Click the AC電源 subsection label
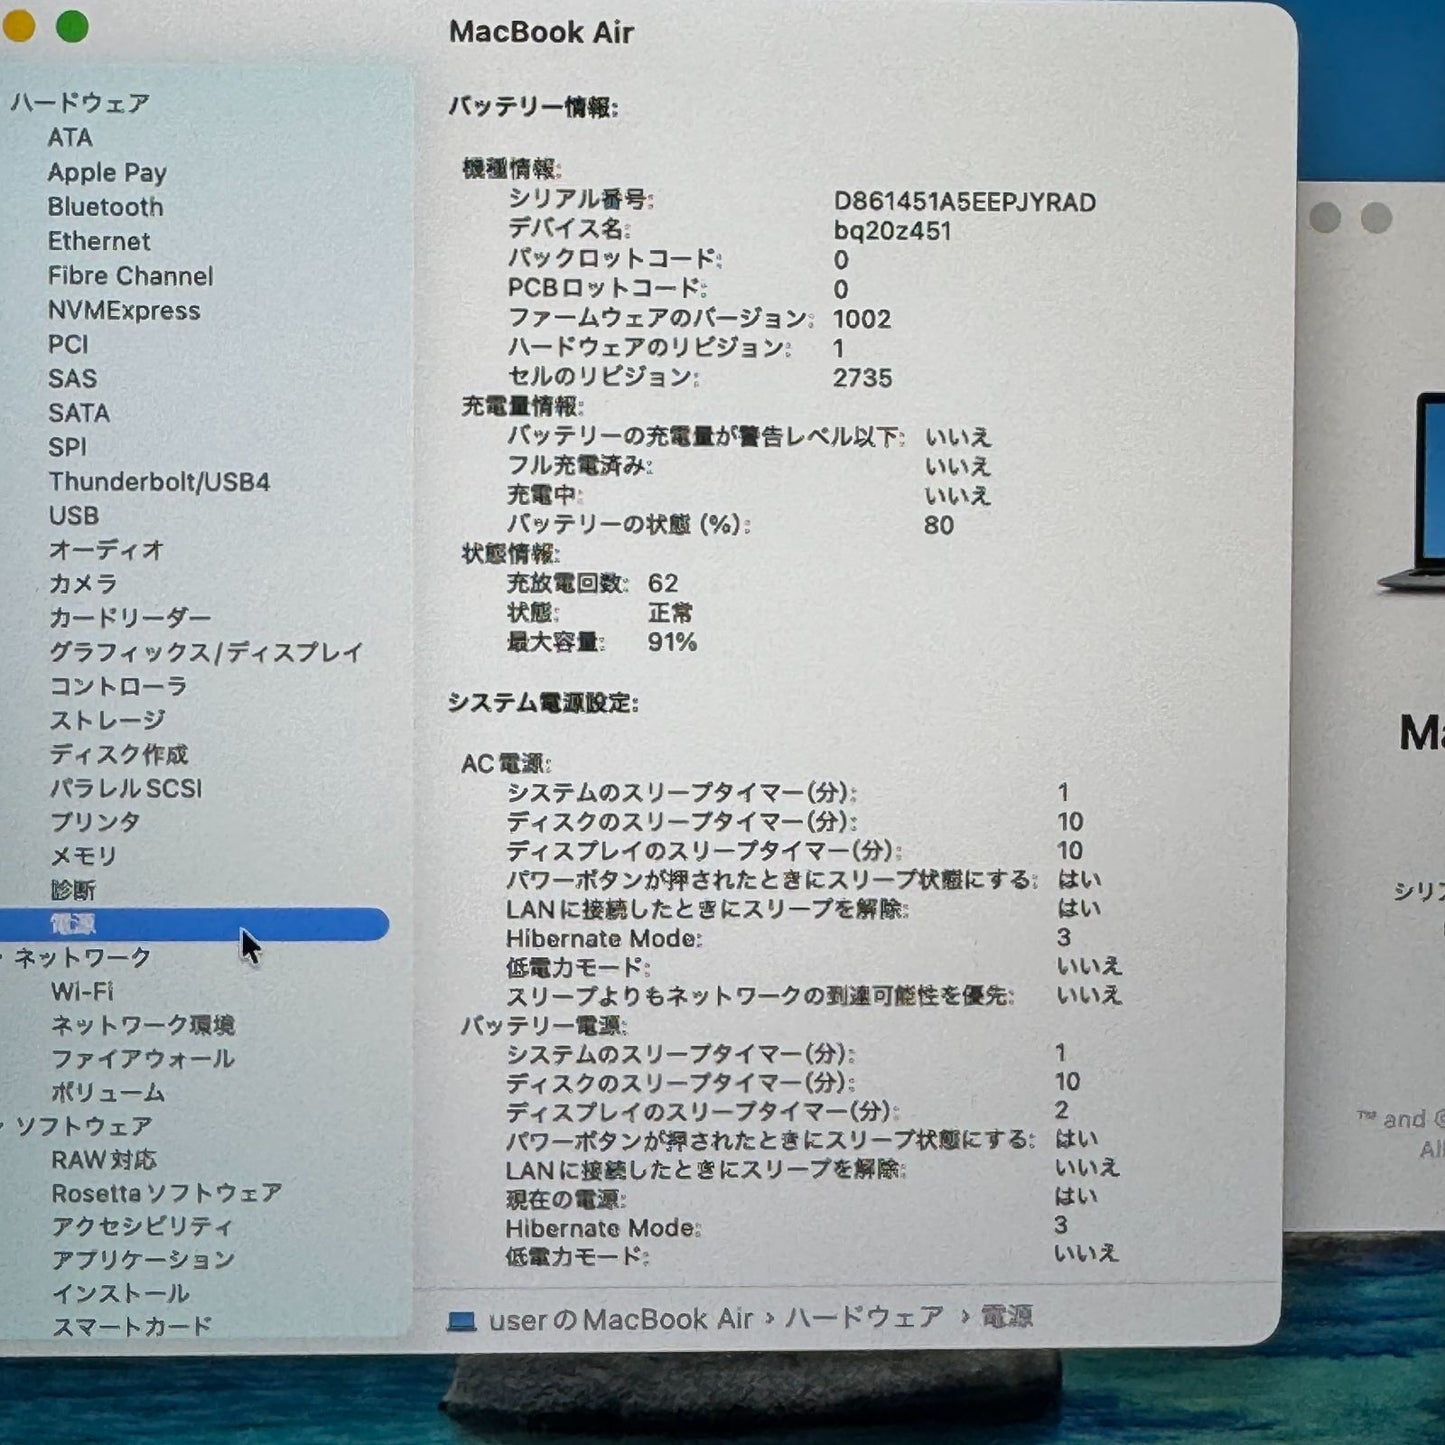This screenshot has width=1445, height=1445. pyautogui.click(x=506, y=764)
